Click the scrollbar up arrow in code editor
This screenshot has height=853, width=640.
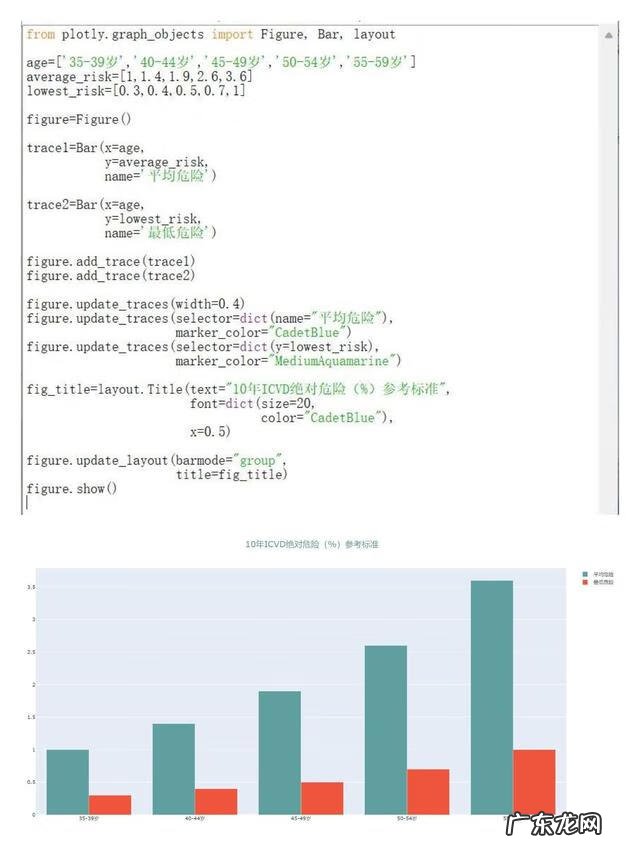click(609, 35)
